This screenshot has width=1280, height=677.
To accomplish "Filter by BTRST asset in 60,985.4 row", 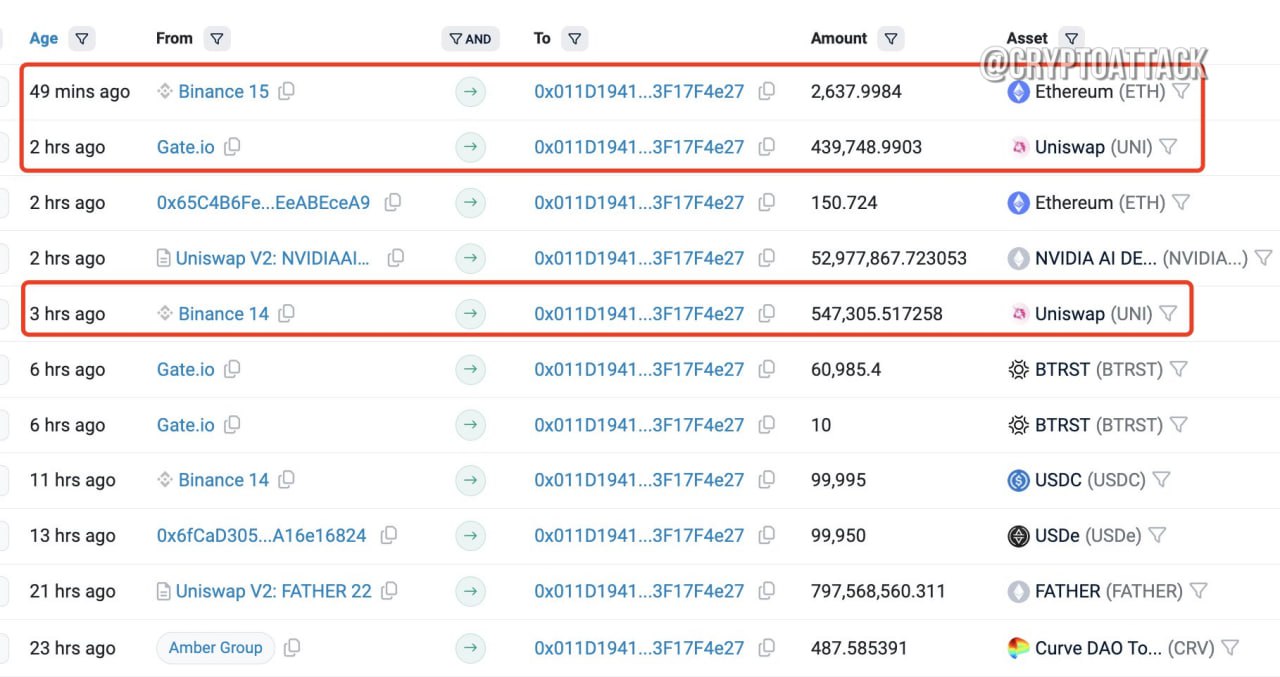I will tap(1178, 369).
